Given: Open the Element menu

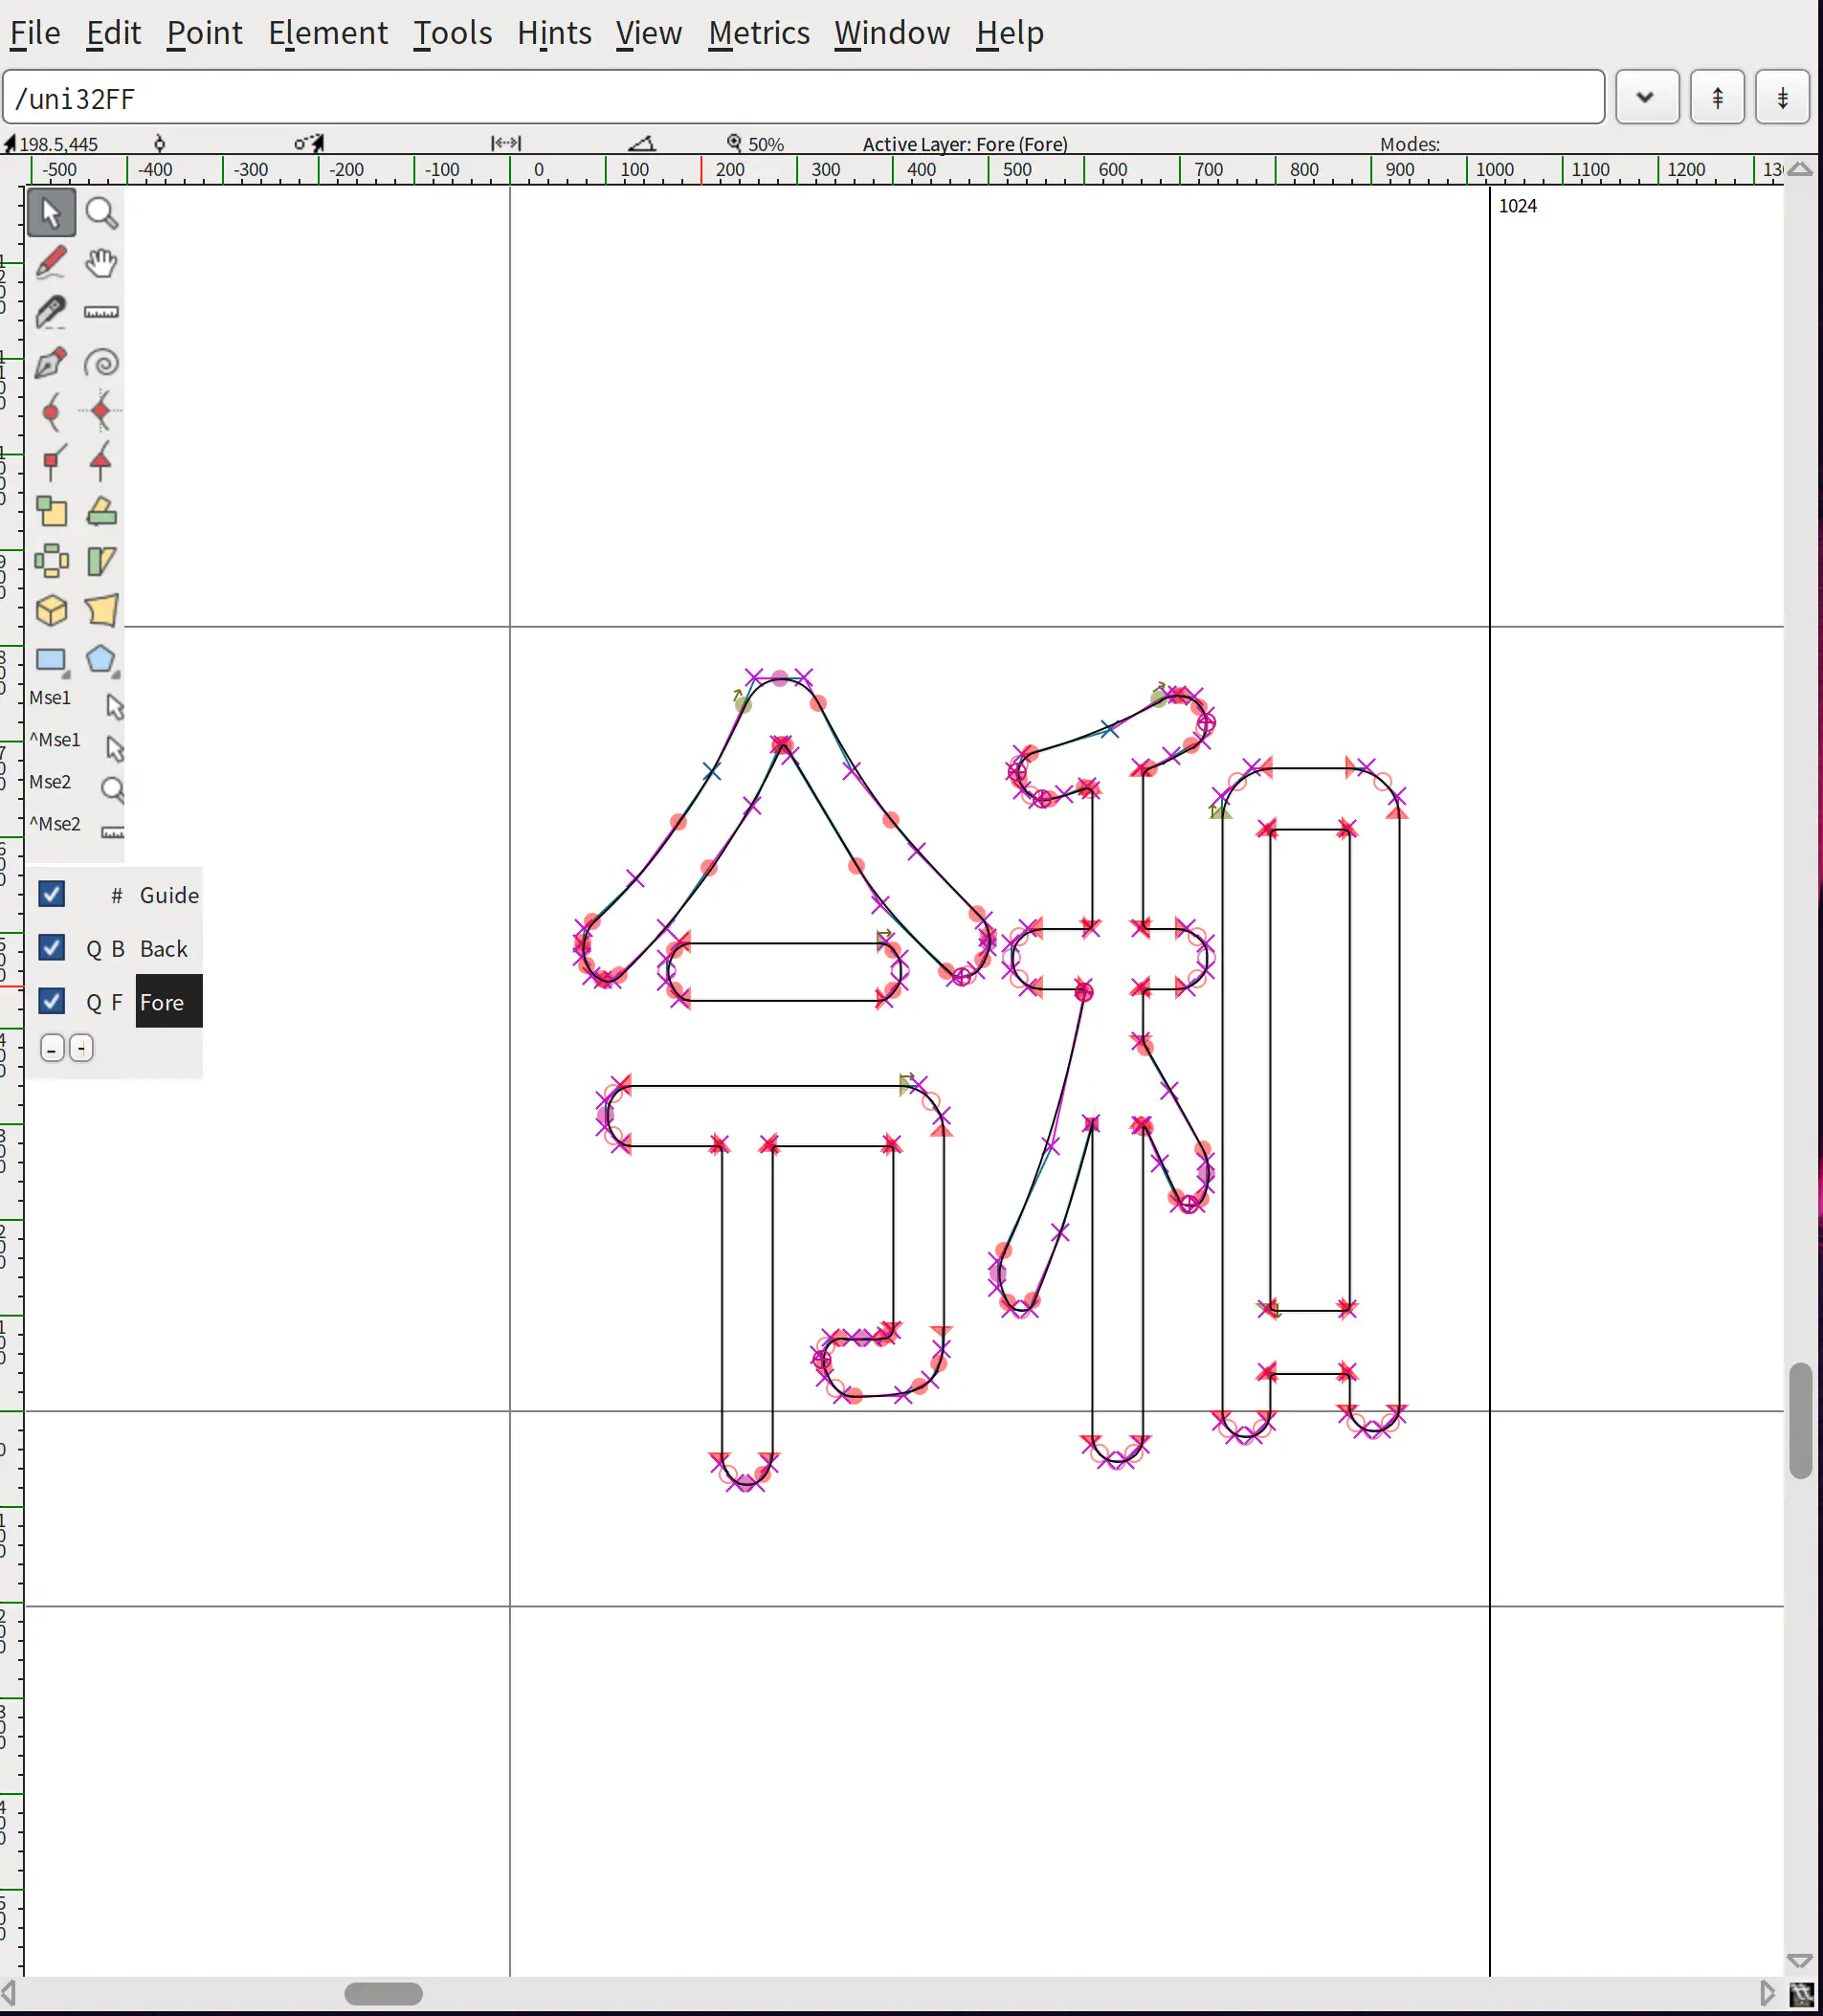Looking at the screenshot, I should (328, 33).
